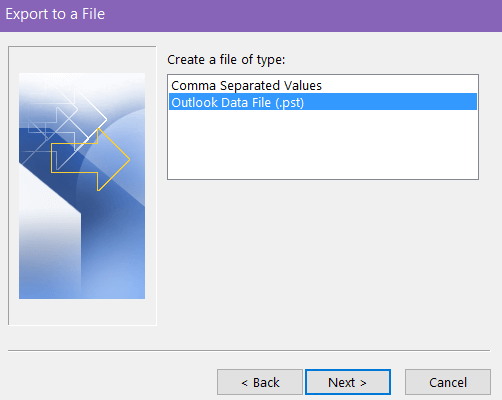
Task: Click the blank gray area under the list box
Action: pyautogui.click(x=323, y=263)
